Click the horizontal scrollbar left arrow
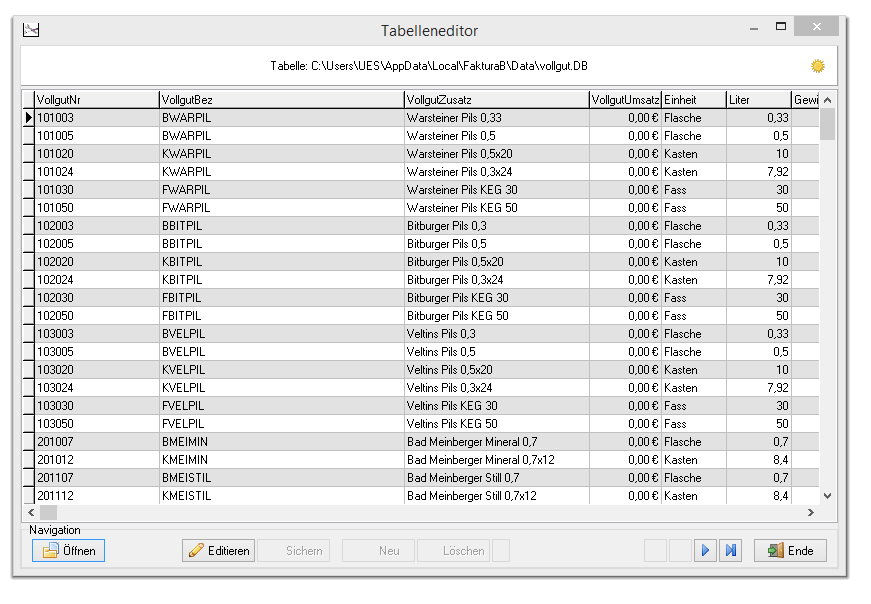The image size is (871, 604). pos(31,512)
